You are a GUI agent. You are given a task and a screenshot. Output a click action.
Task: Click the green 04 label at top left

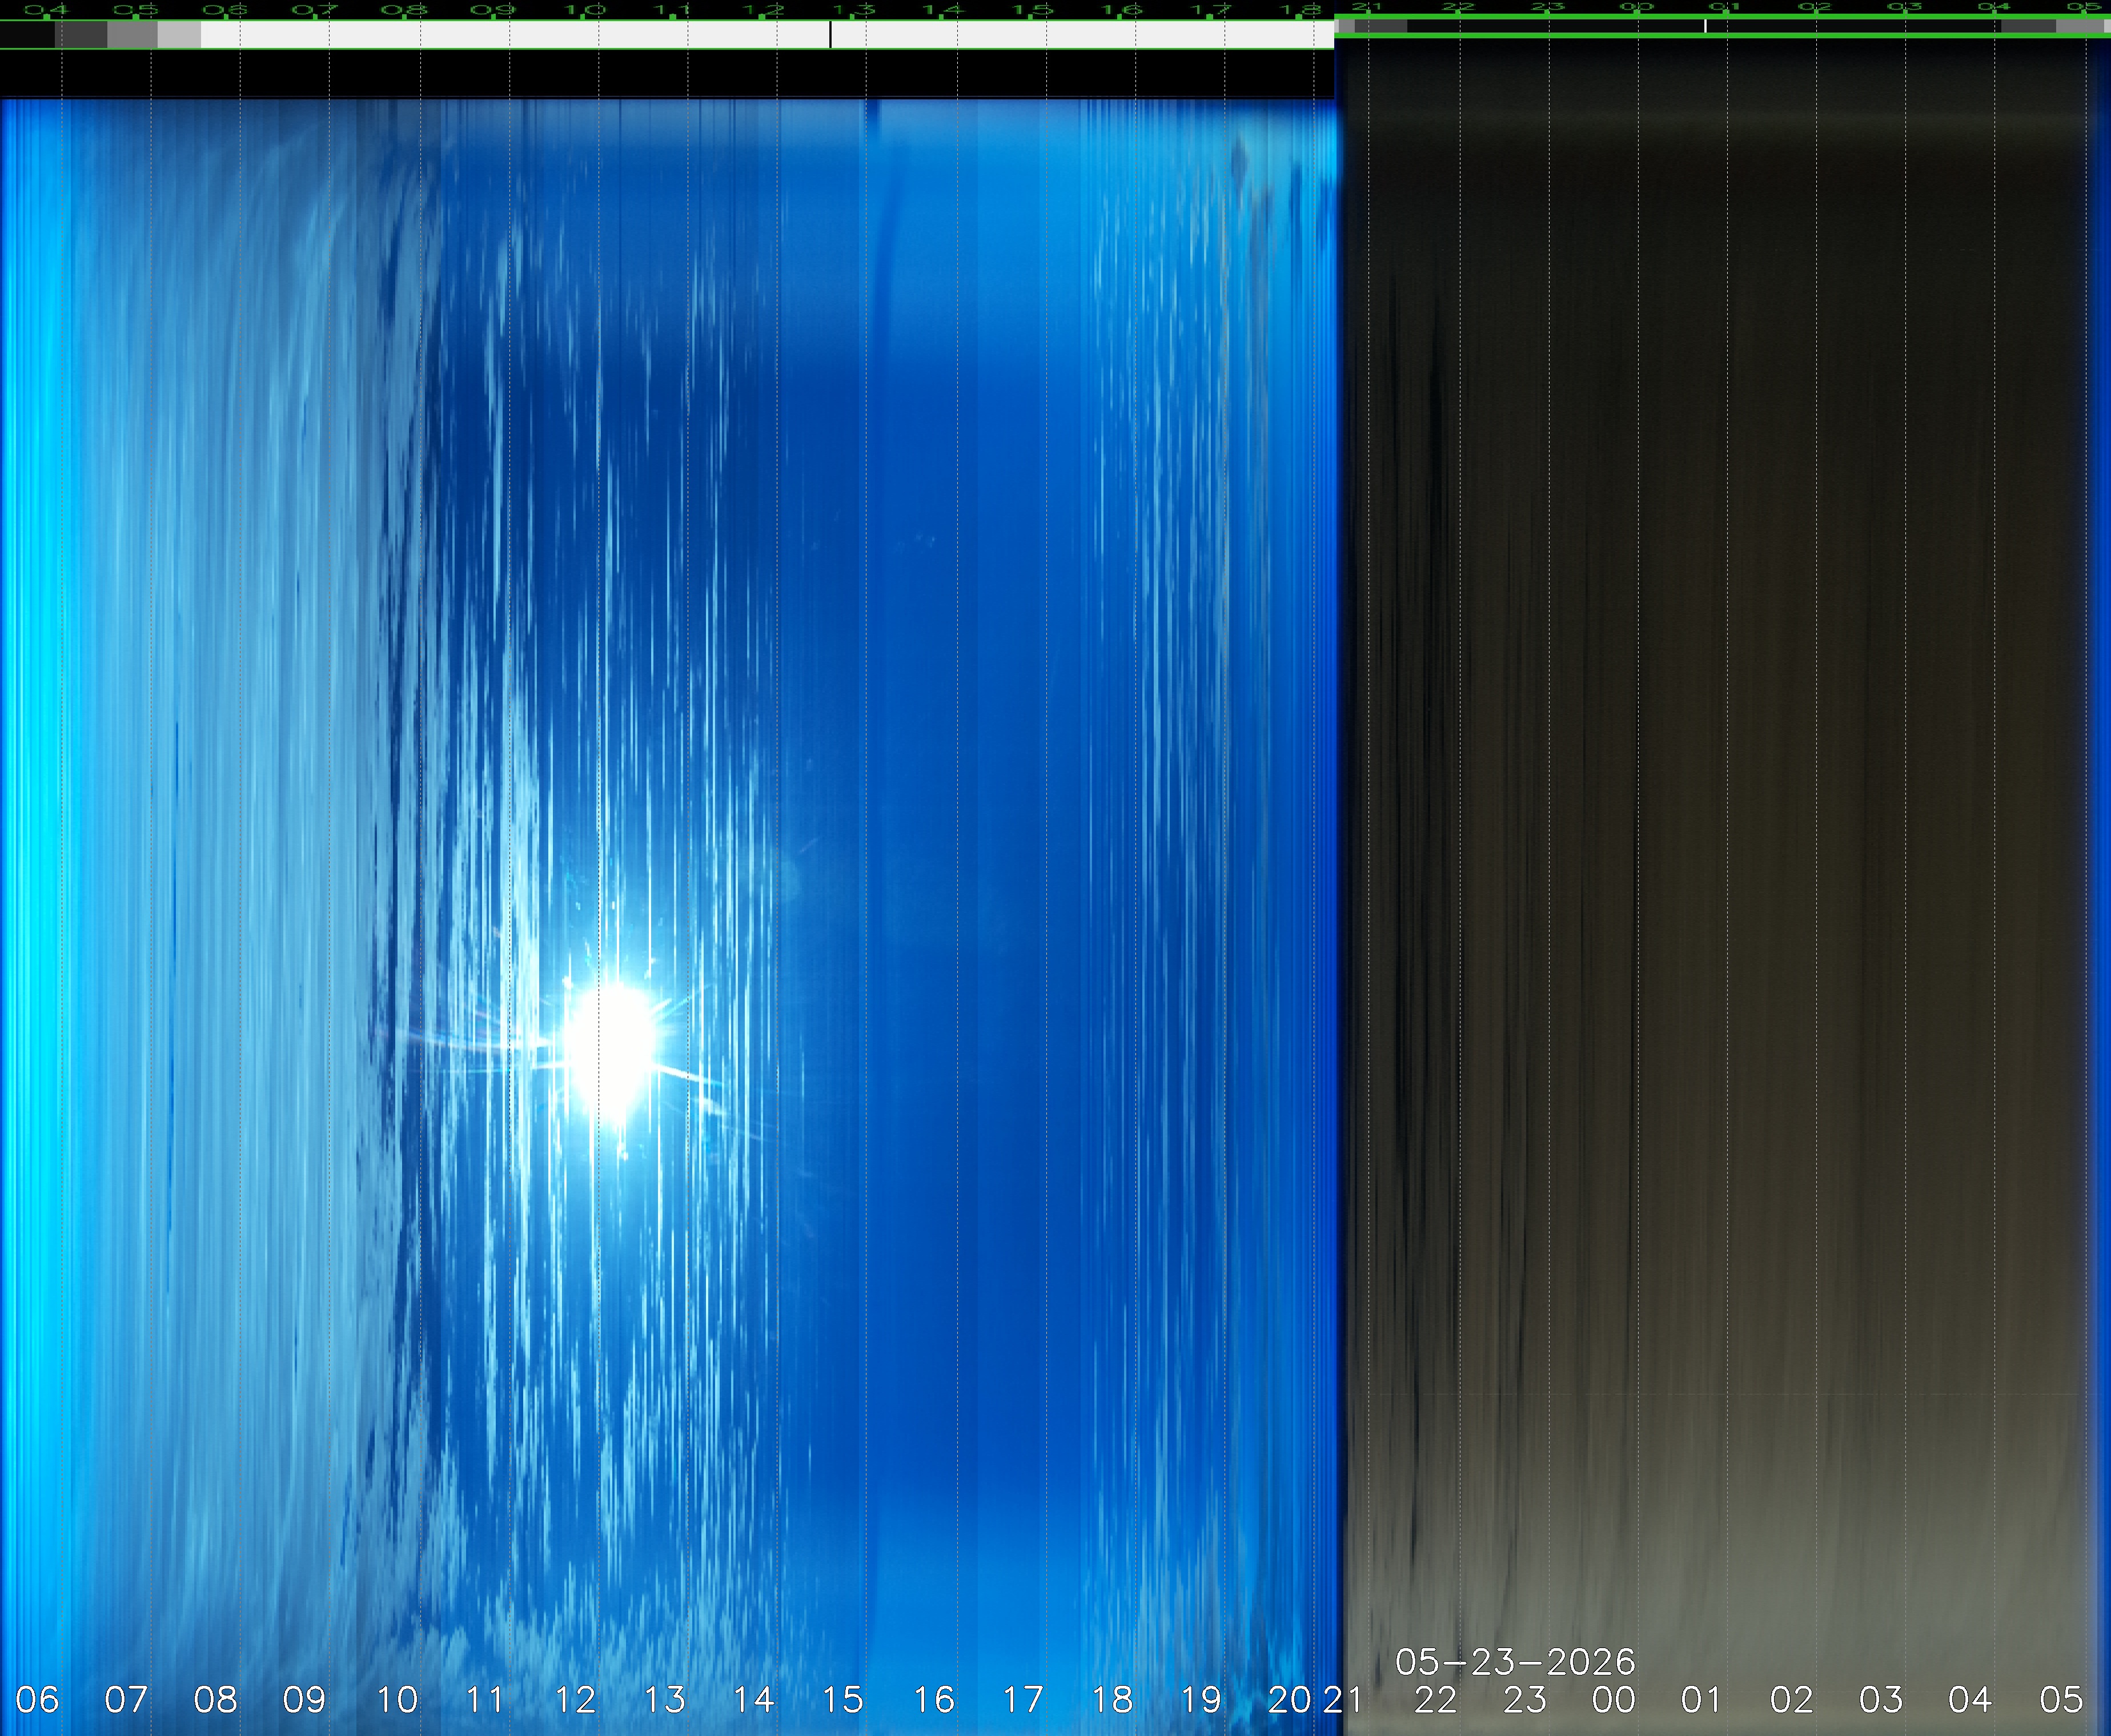tap(47, 10)
